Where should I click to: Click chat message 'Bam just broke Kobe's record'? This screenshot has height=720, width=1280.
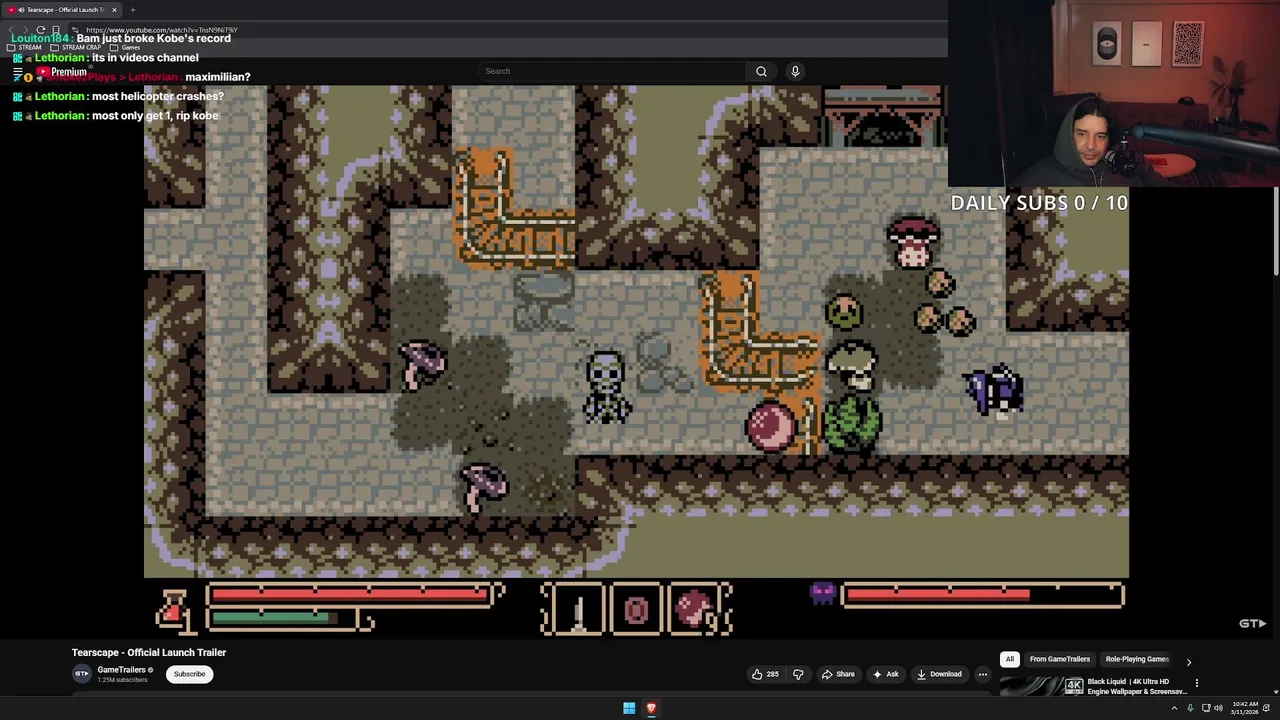click(154, 38)
